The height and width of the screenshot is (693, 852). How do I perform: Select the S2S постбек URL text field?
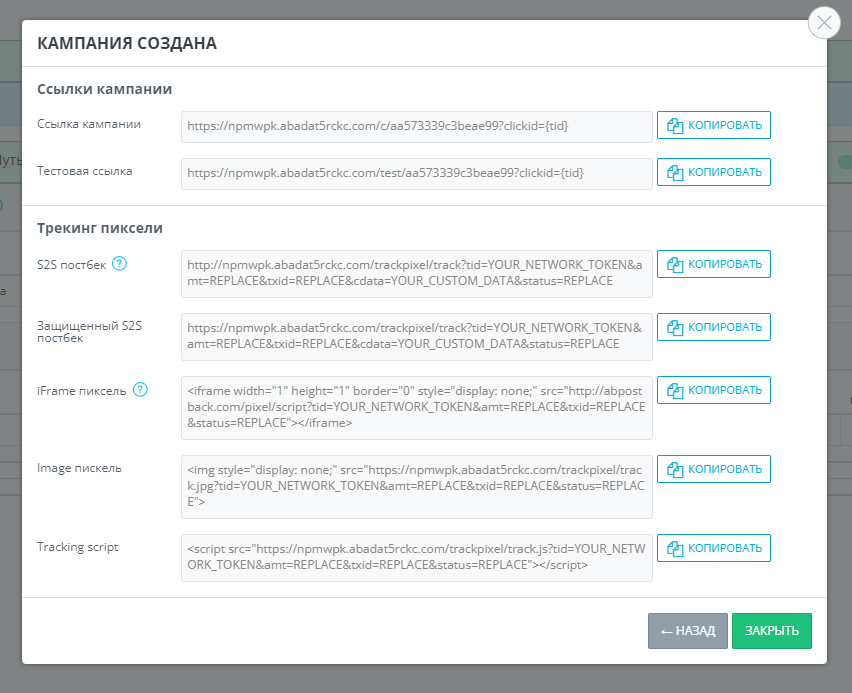(416, 273)
